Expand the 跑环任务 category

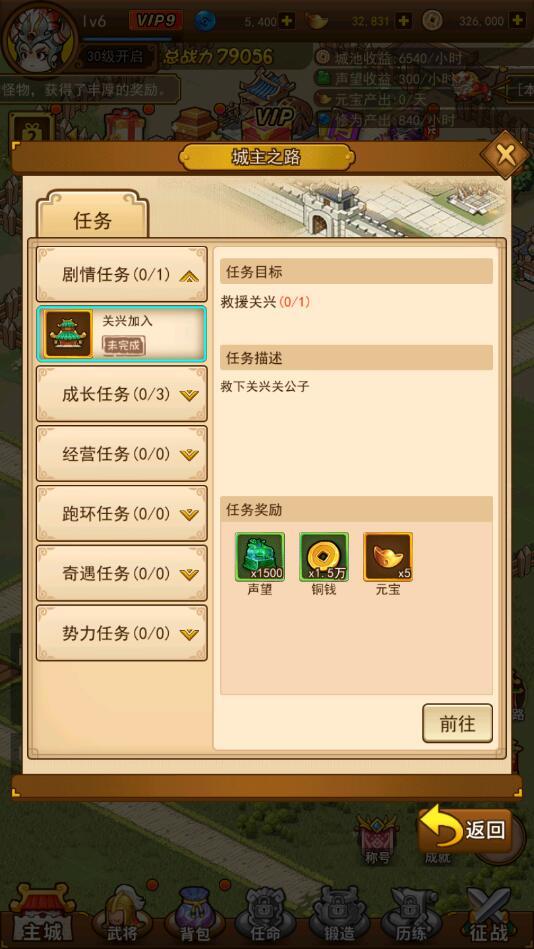(122, 514)
